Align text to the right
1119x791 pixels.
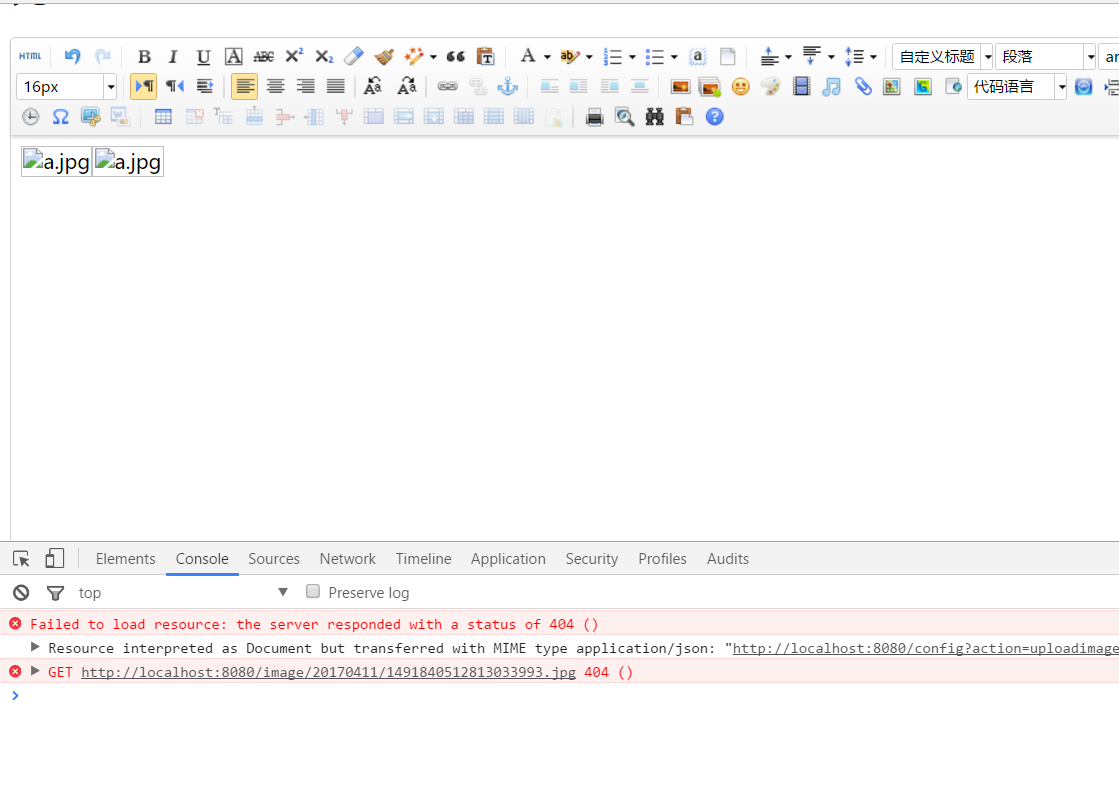[305, 86]
